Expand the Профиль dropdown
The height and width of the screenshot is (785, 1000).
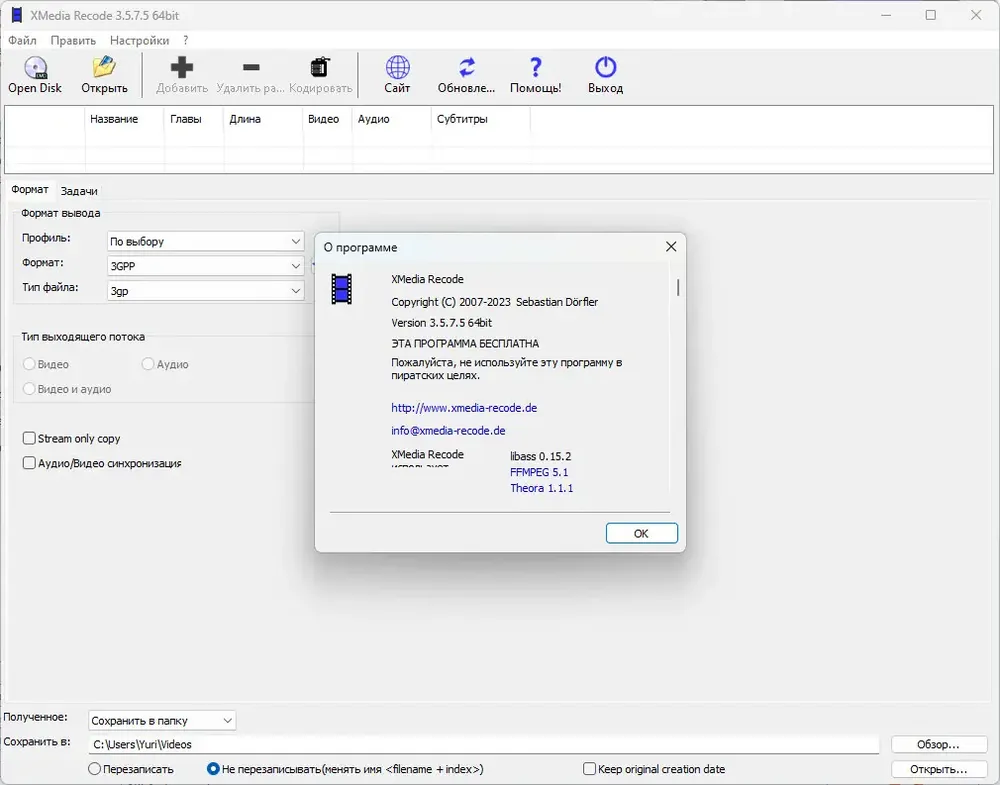click(205, 241)
